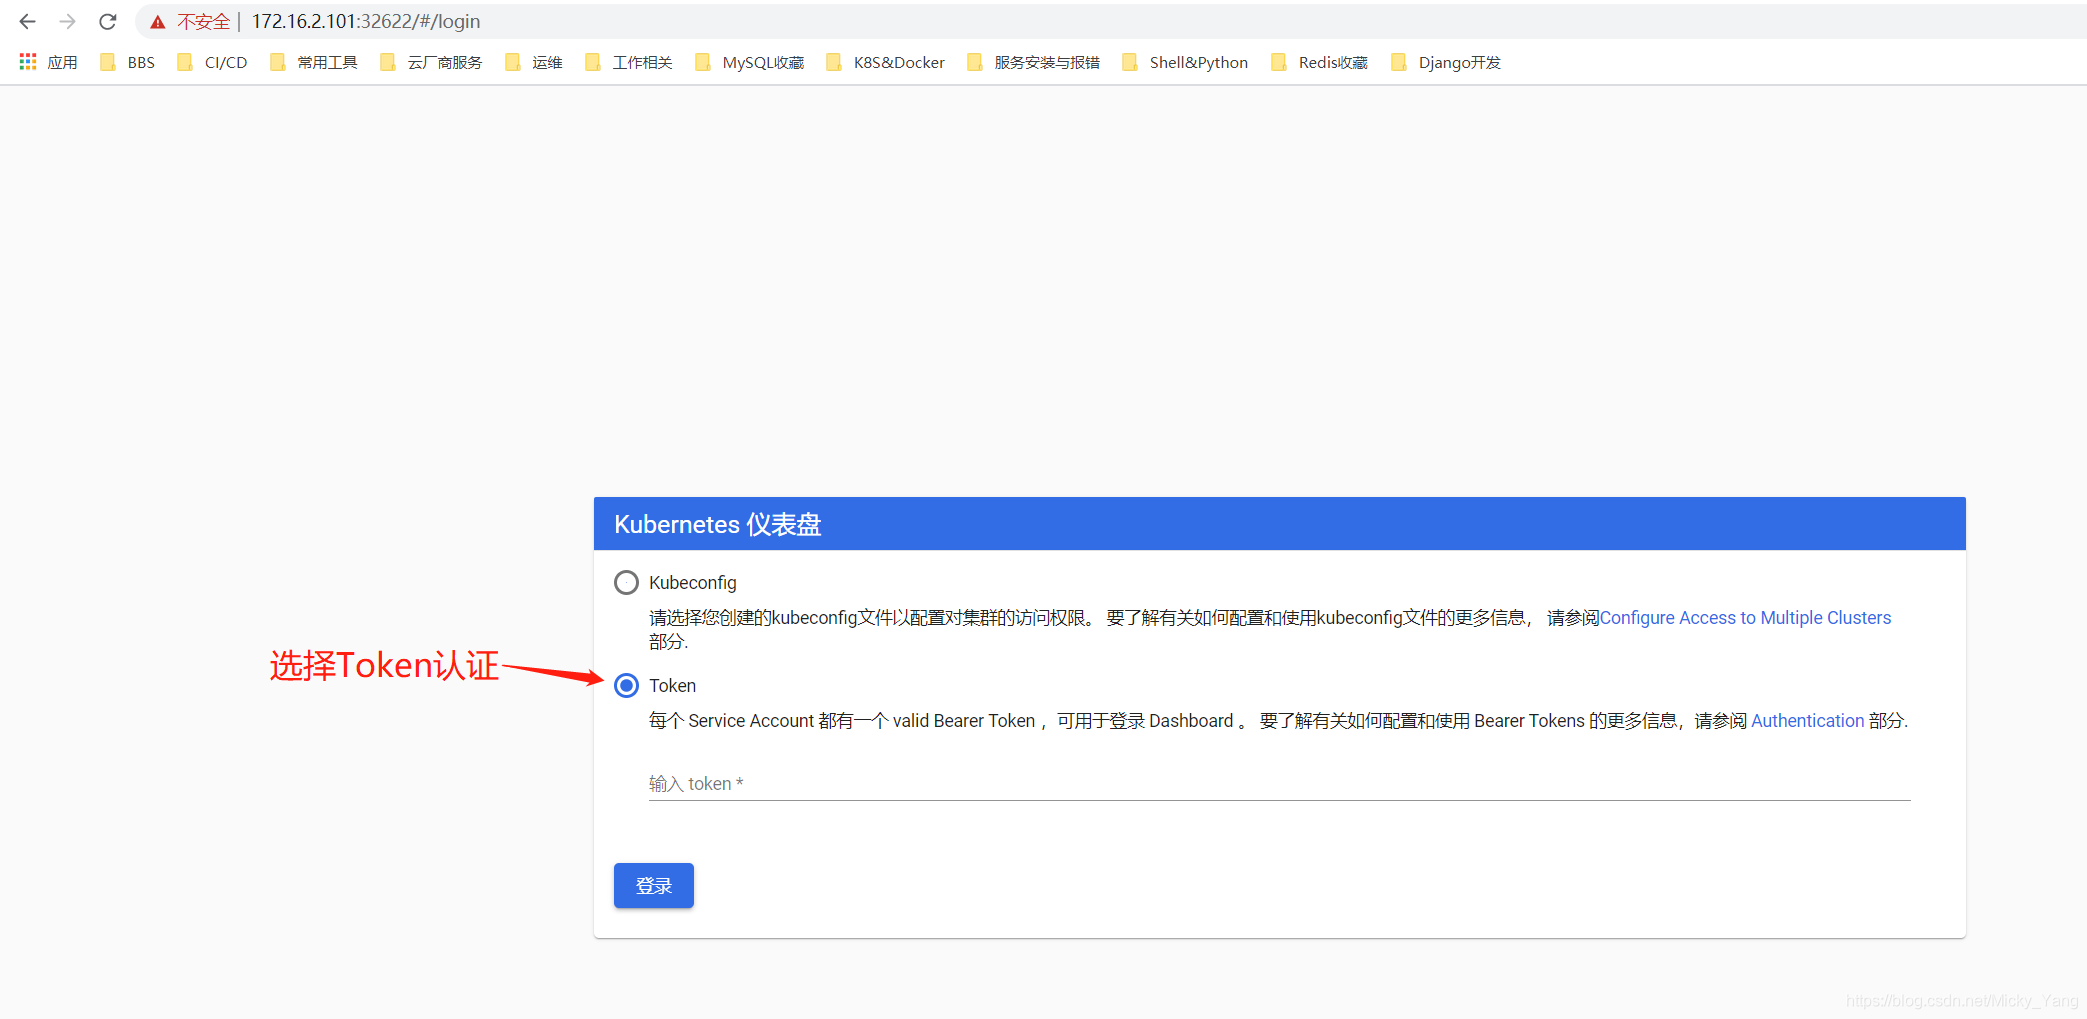Open the K8S&Docker bookmark folder

point(886,62)
